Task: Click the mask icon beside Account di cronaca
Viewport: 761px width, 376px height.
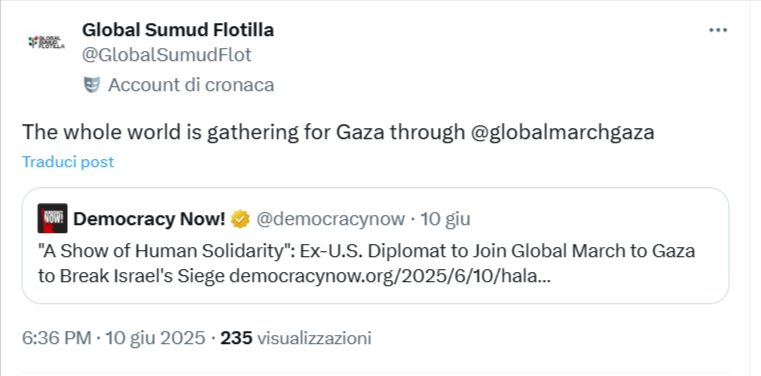Action: click(x=92, y=85)
